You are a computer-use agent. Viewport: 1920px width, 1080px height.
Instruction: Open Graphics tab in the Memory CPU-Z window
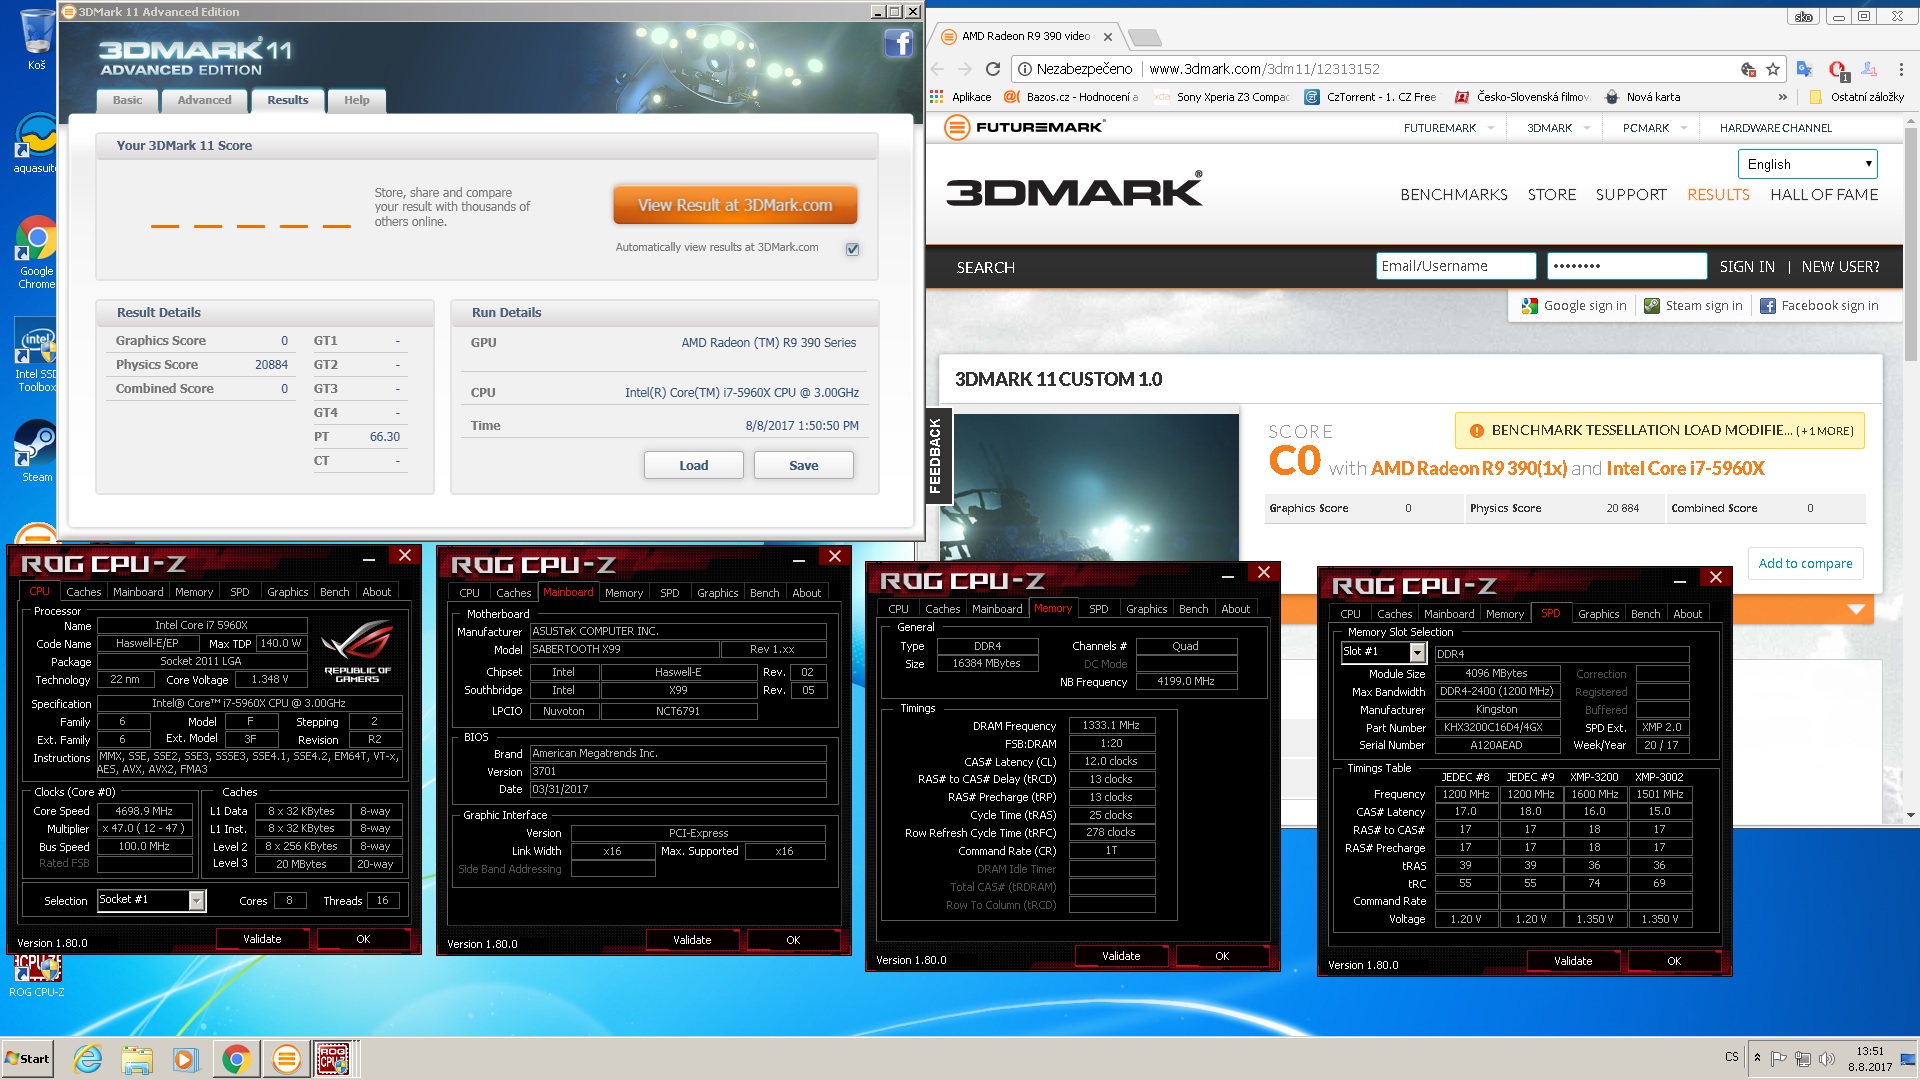[1146, 609]
